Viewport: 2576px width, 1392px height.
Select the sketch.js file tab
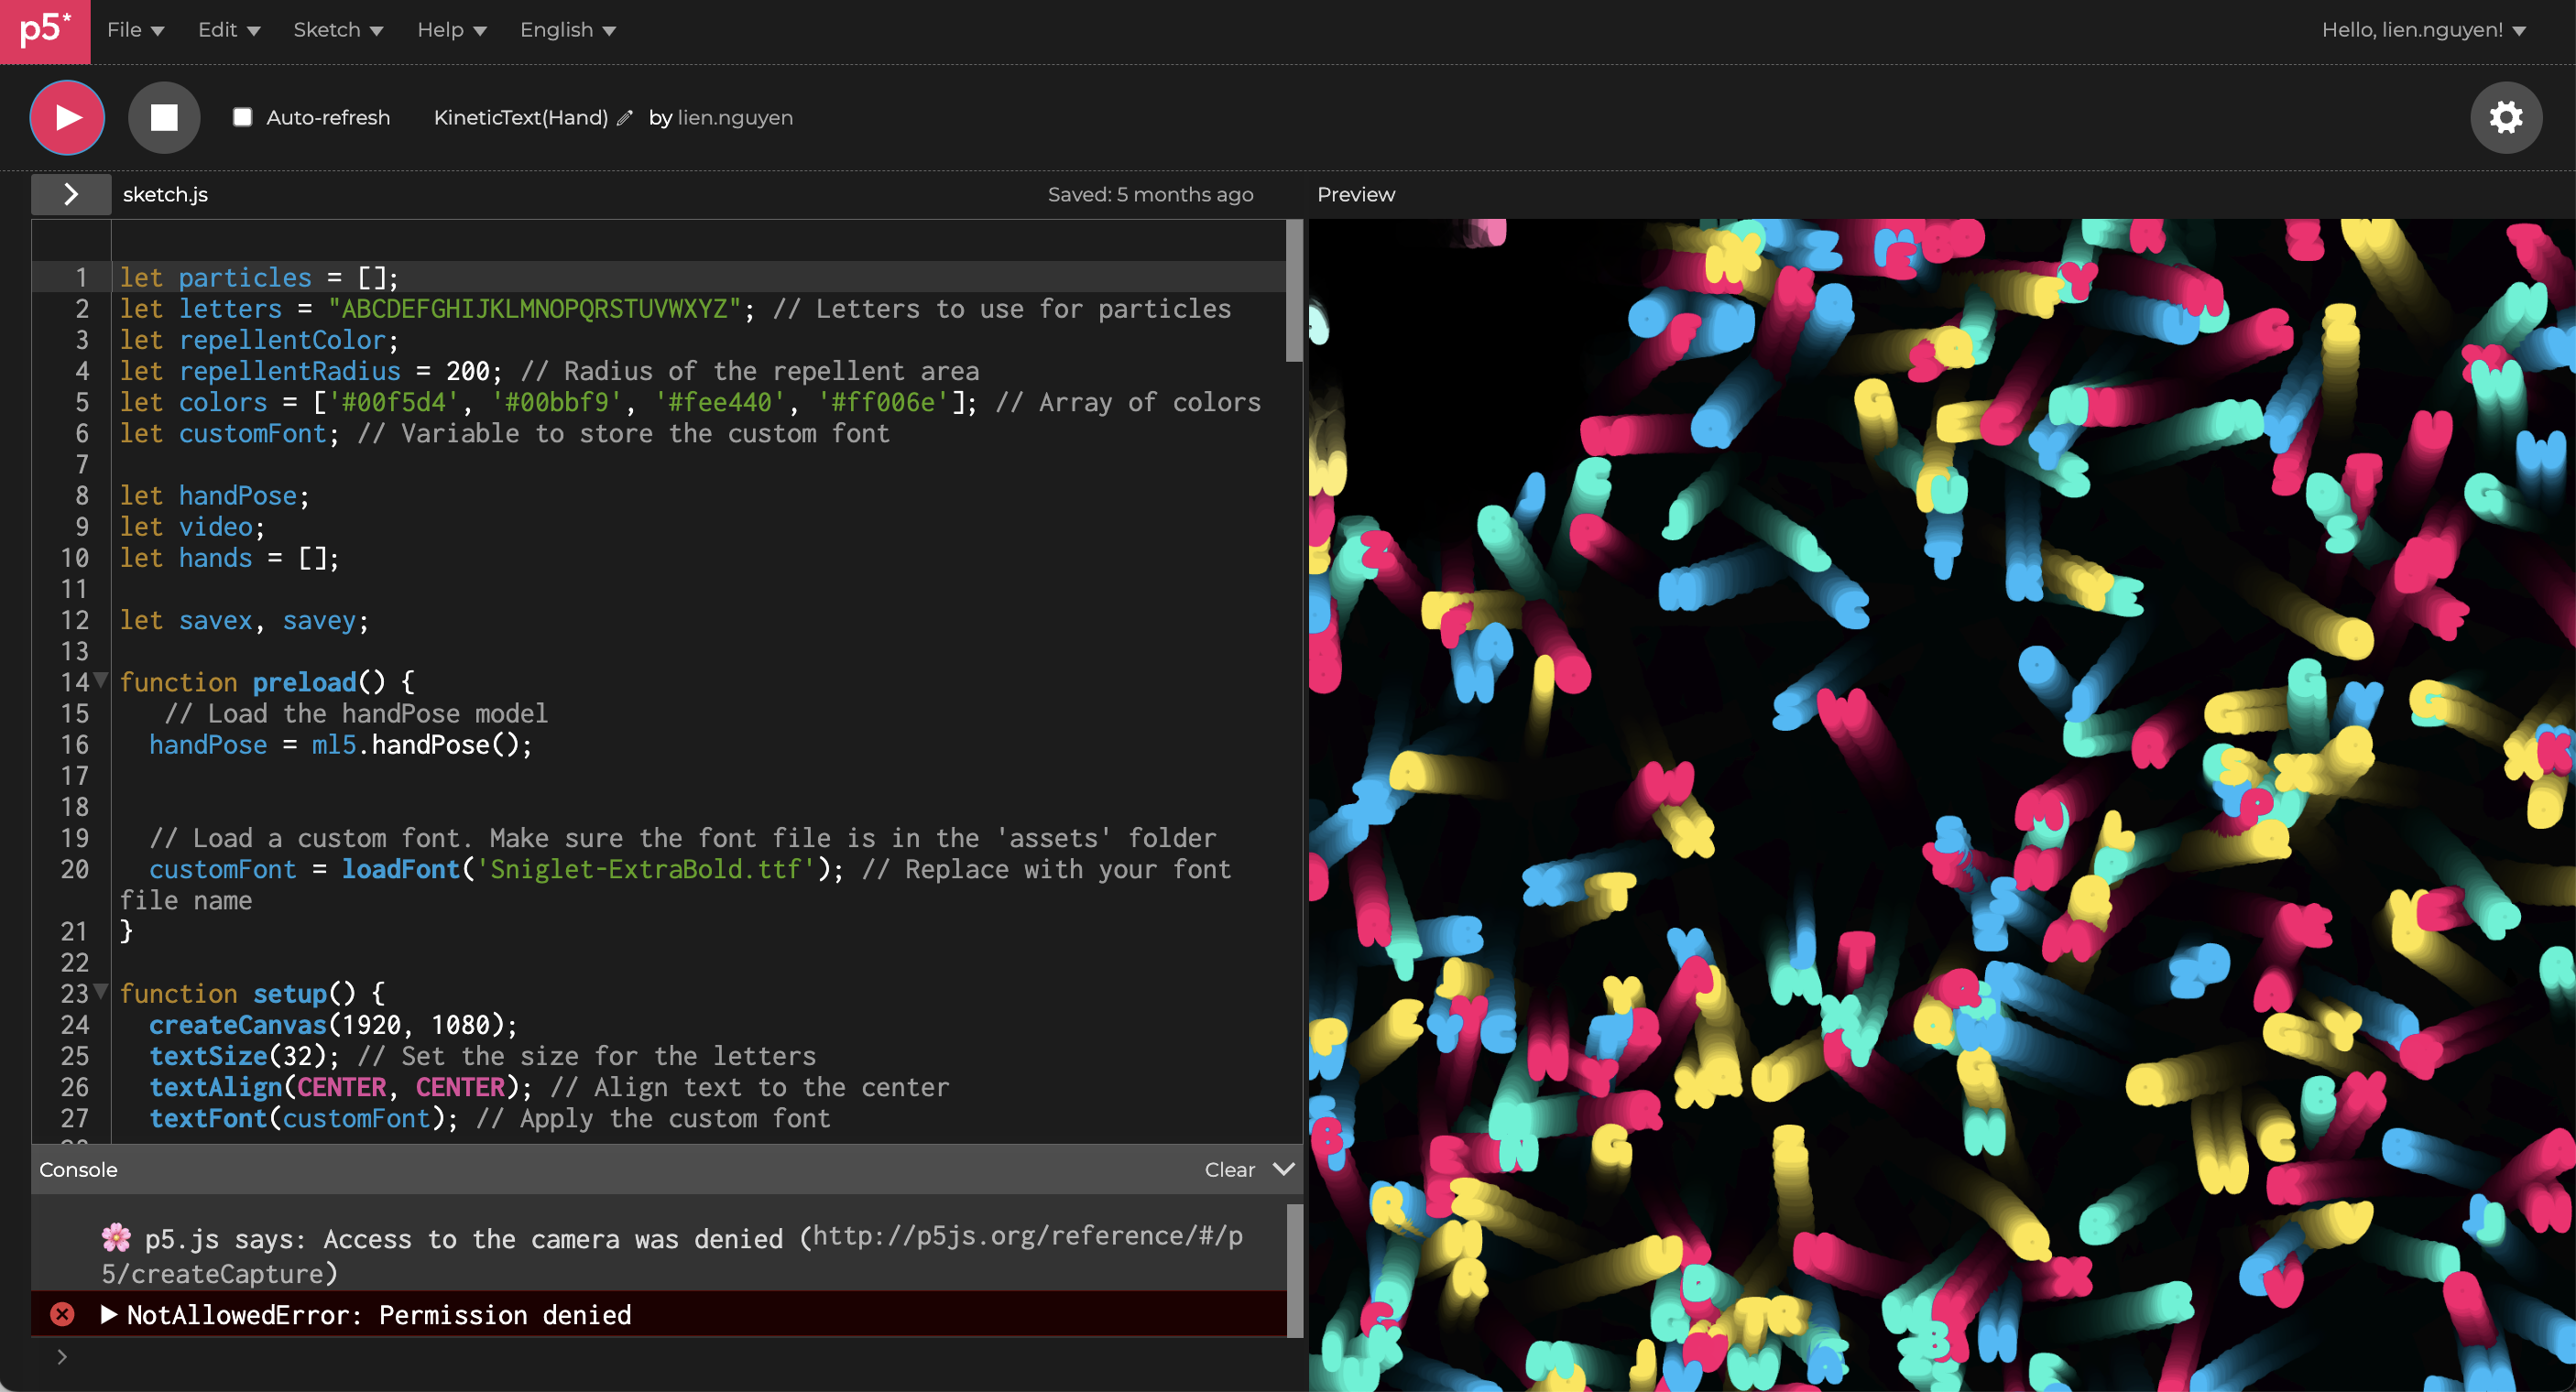165,194
